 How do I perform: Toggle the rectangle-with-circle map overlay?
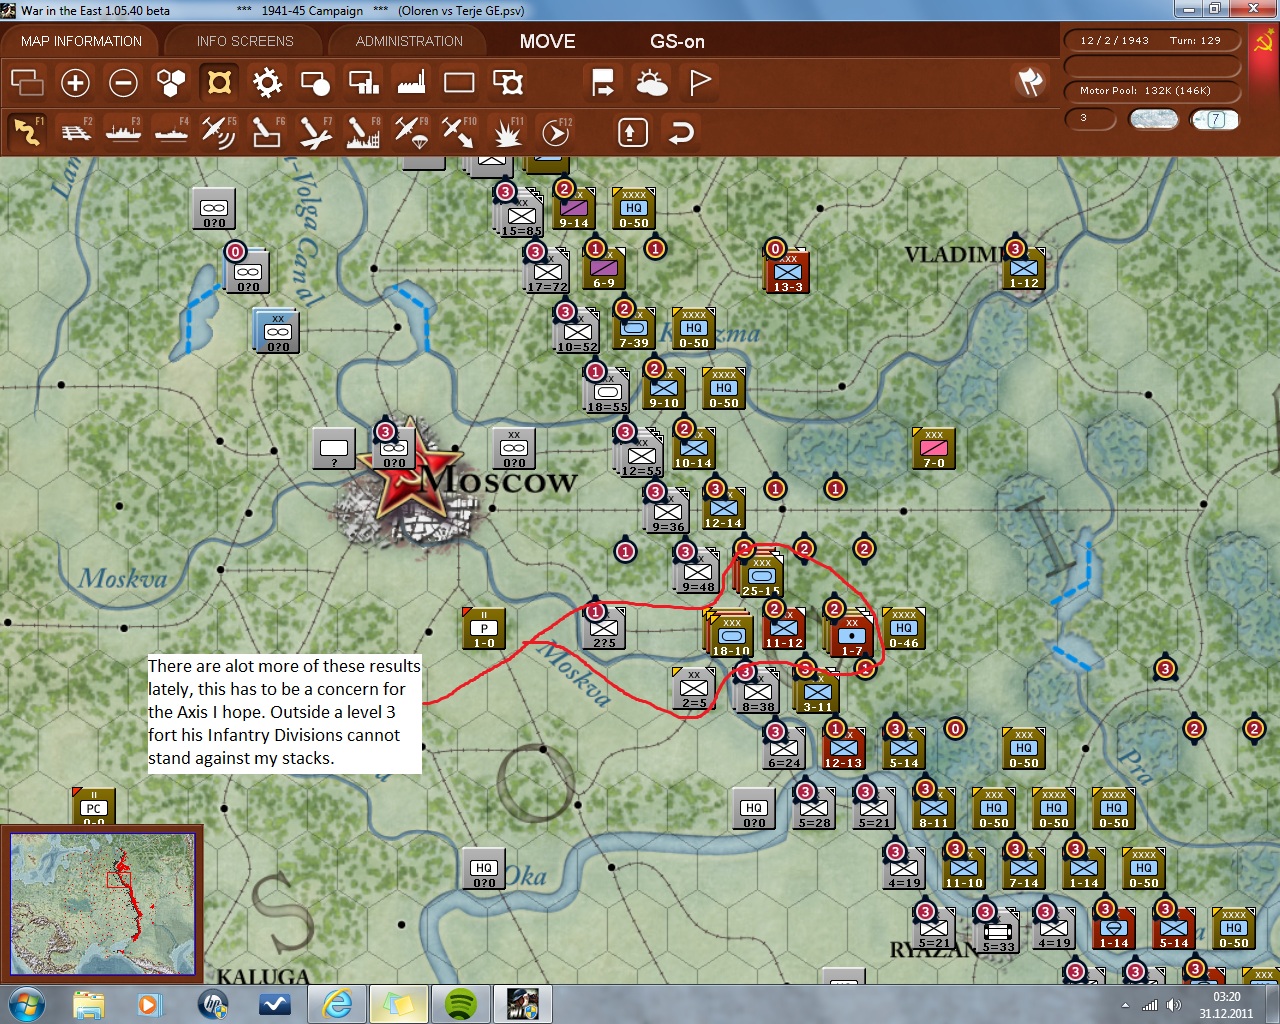click(315, 82)
